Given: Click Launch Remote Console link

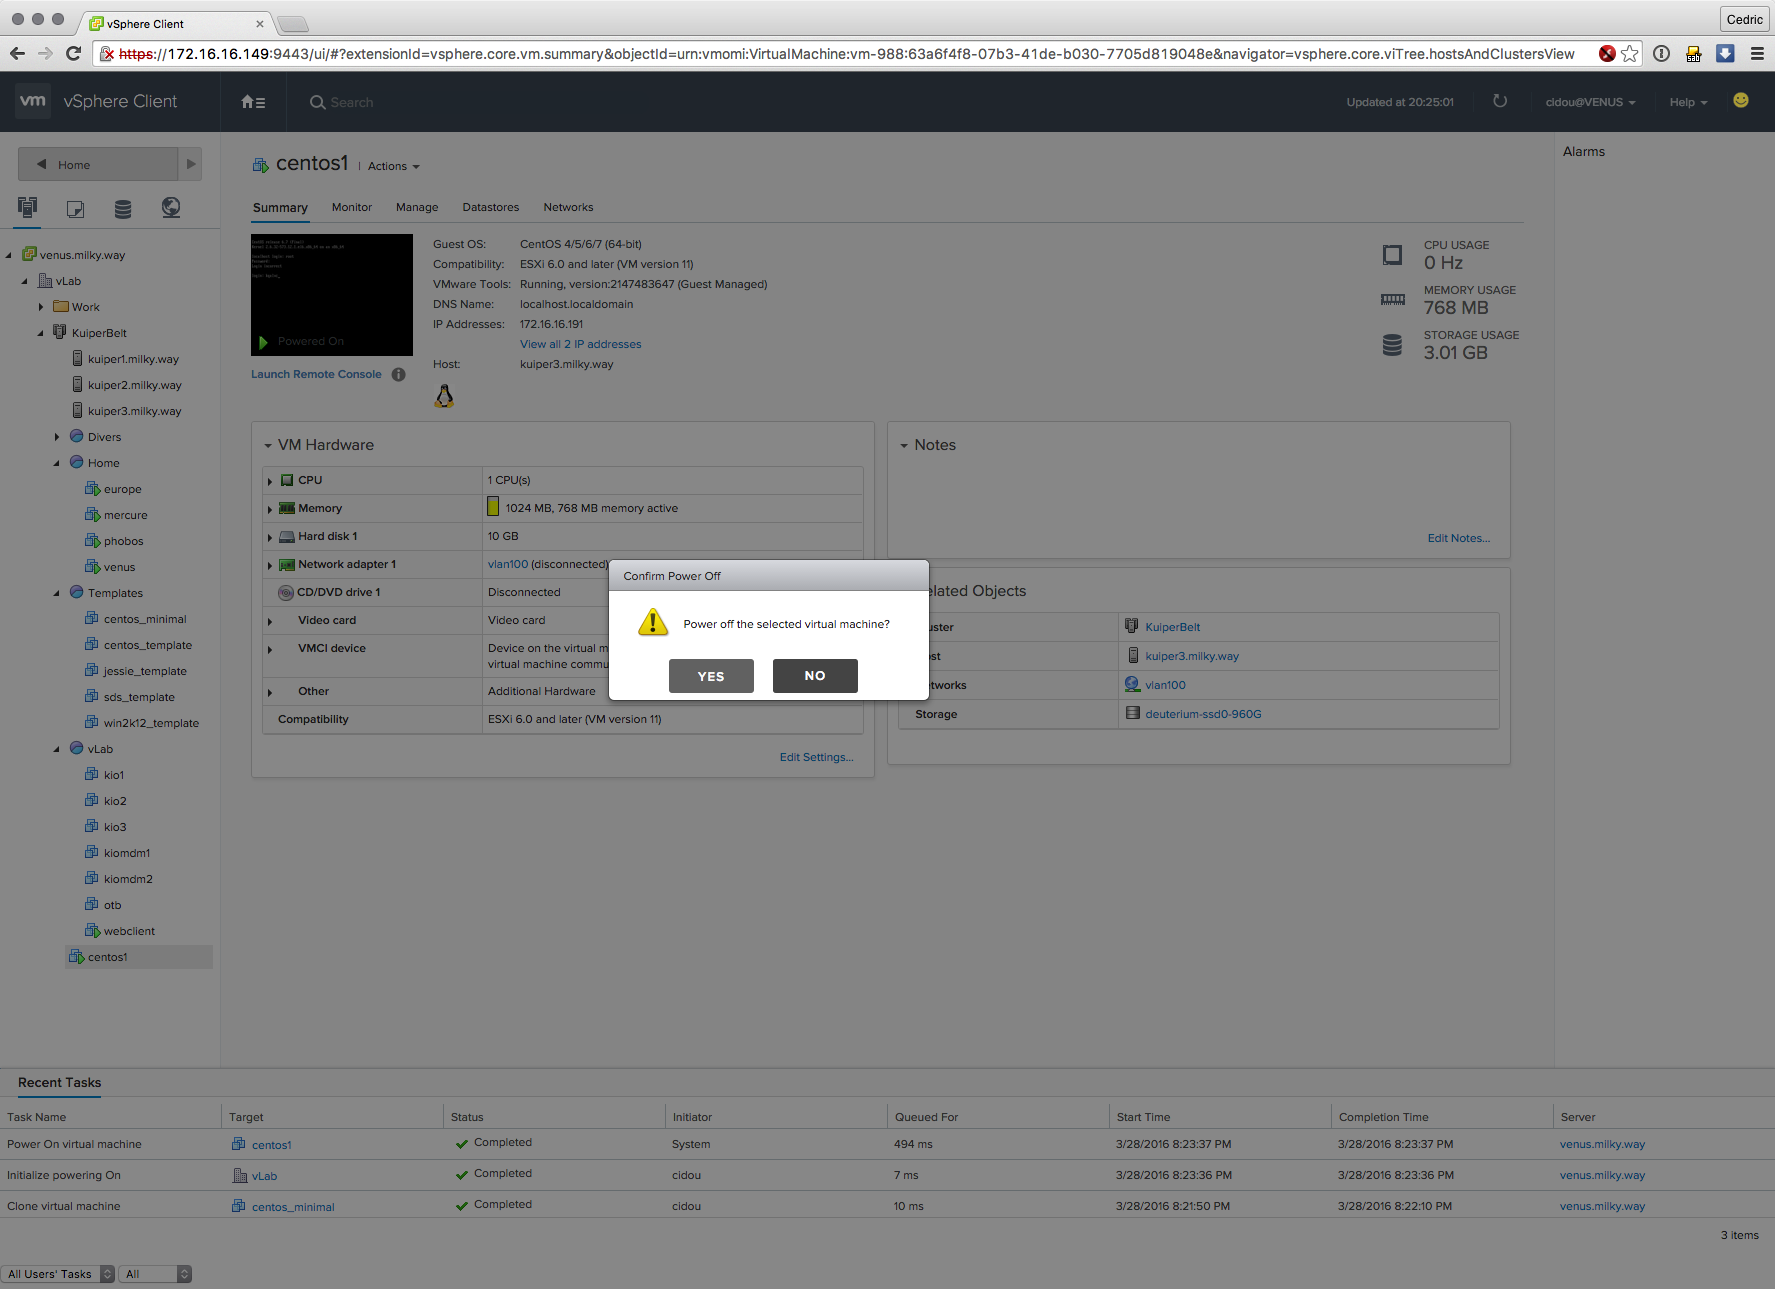Looking at the screenshot, I should [316, 374].
